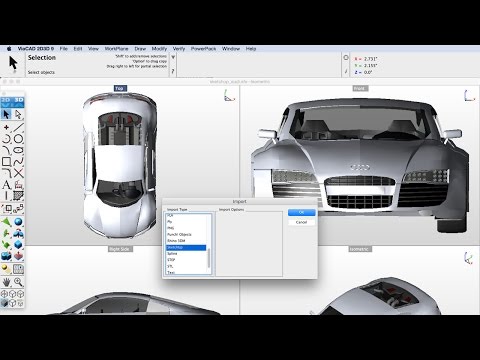The height and width of the screenshot is (360, 480).
Task: Select the hatch fill tool
Action: (18, 196)
